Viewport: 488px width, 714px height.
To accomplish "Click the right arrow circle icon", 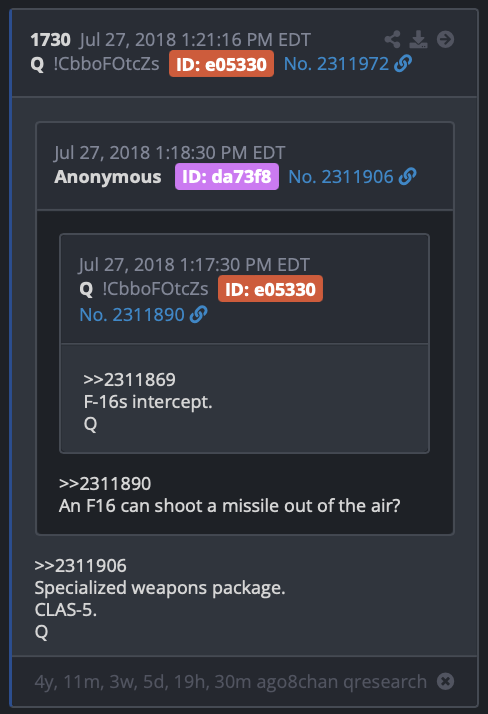I will (445, 39).
